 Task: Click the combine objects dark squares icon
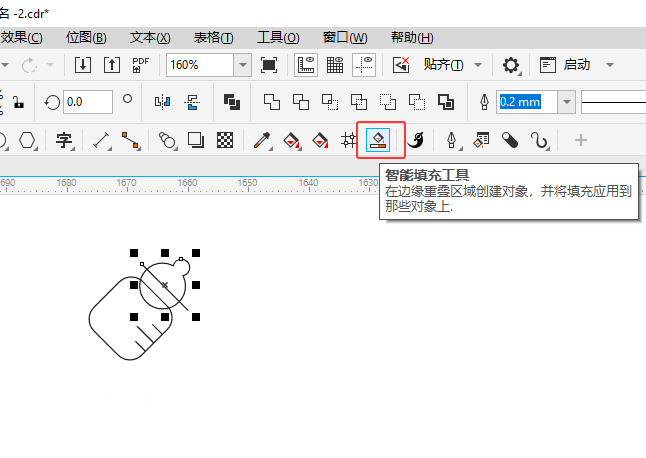pos(232,102)
